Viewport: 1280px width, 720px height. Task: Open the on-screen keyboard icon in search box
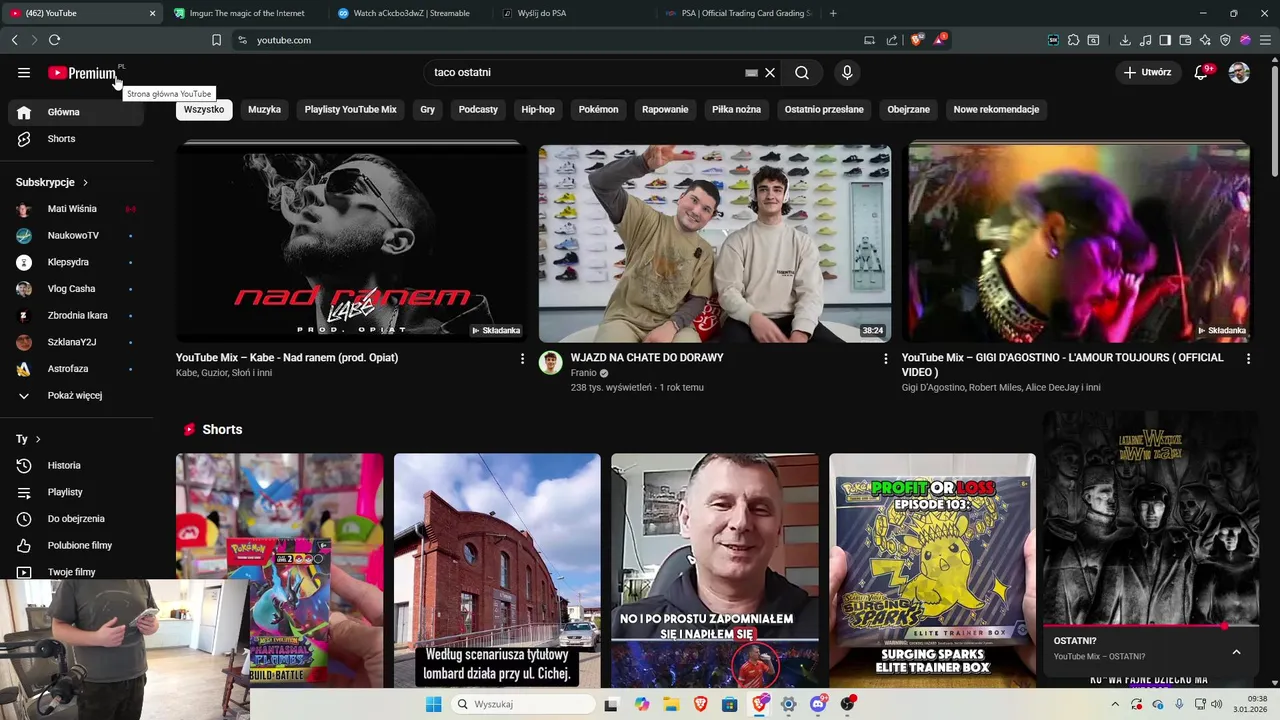pos(751,72)
